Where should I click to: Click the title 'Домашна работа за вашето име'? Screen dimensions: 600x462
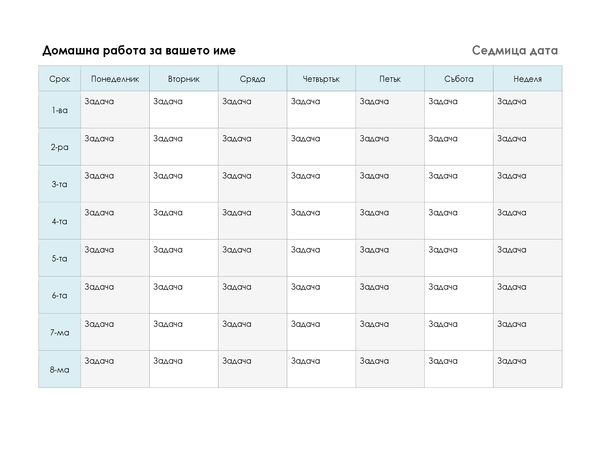pyautogui.click(x=139, y=50)
